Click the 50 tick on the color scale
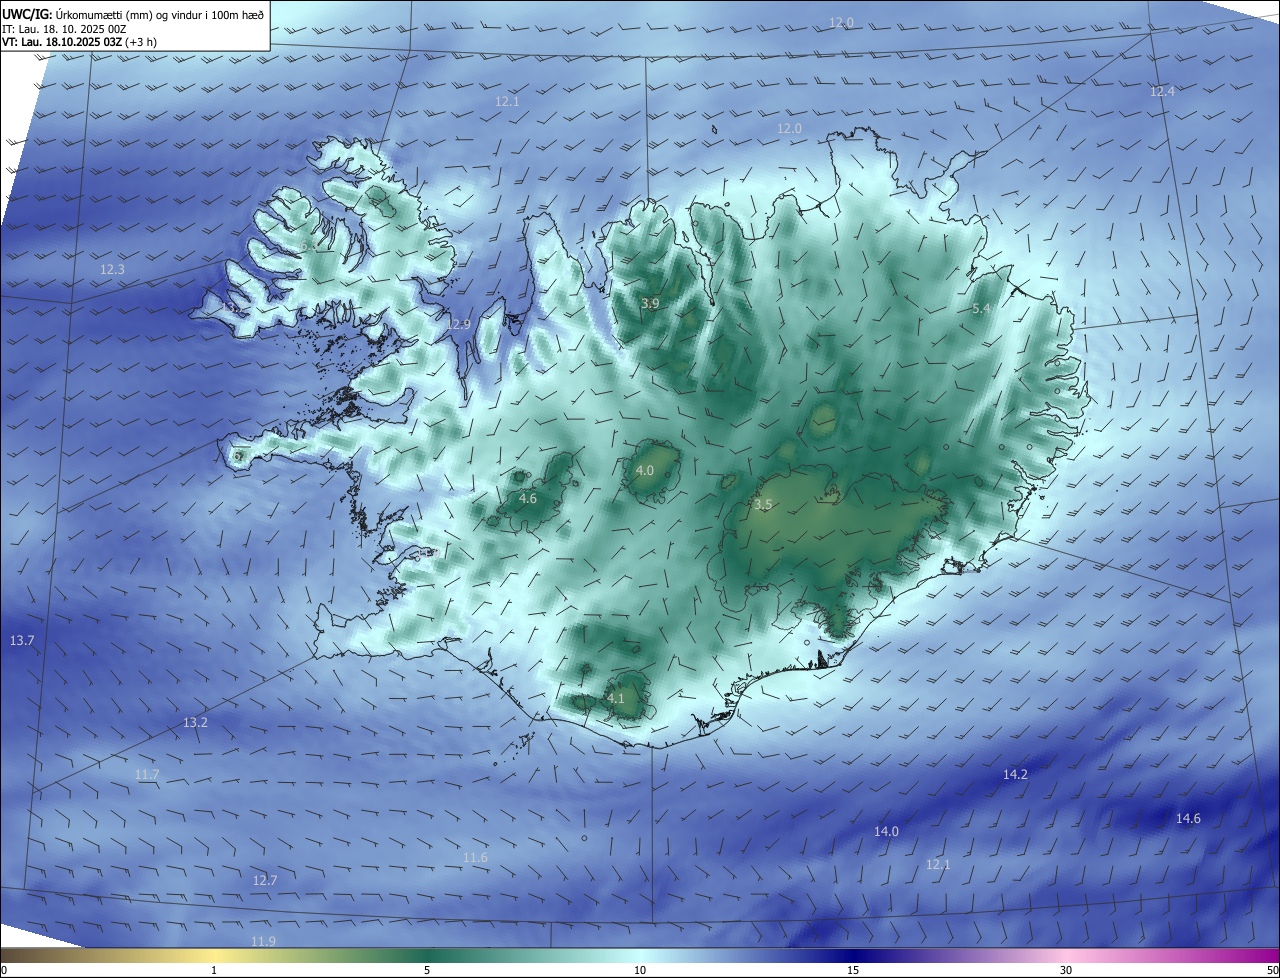Screen dimensions: 1280x978 point(1272,970)
